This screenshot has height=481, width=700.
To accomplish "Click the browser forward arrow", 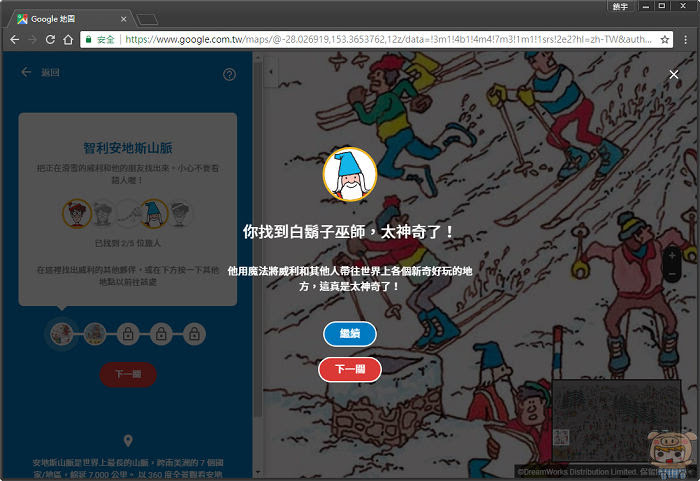I will click(32, 40).
